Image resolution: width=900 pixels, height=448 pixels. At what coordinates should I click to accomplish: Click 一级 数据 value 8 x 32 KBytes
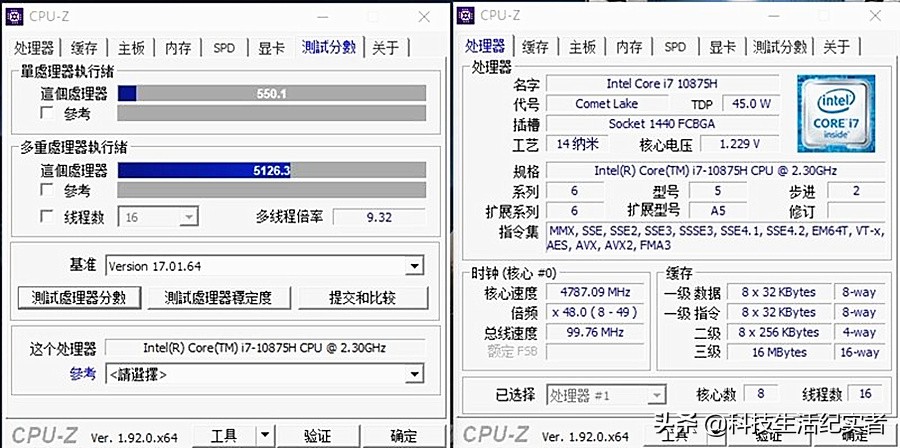coord(779,293)
